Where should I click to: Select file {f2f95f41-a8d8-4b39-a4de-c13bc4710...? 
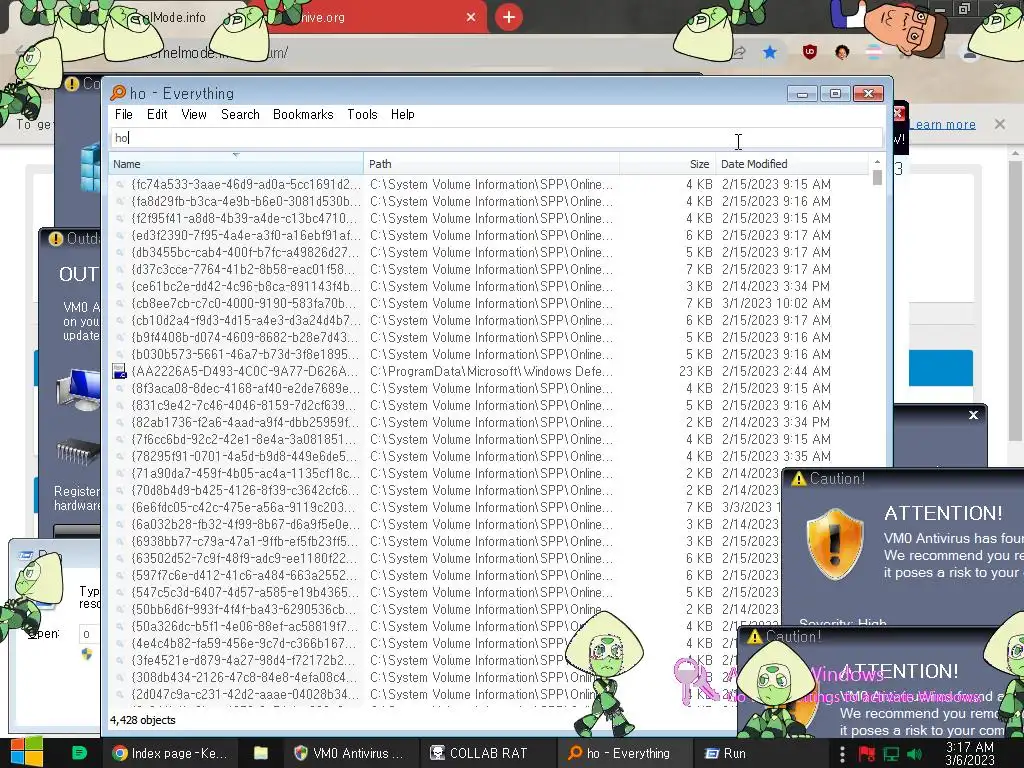tap(246, 219)
